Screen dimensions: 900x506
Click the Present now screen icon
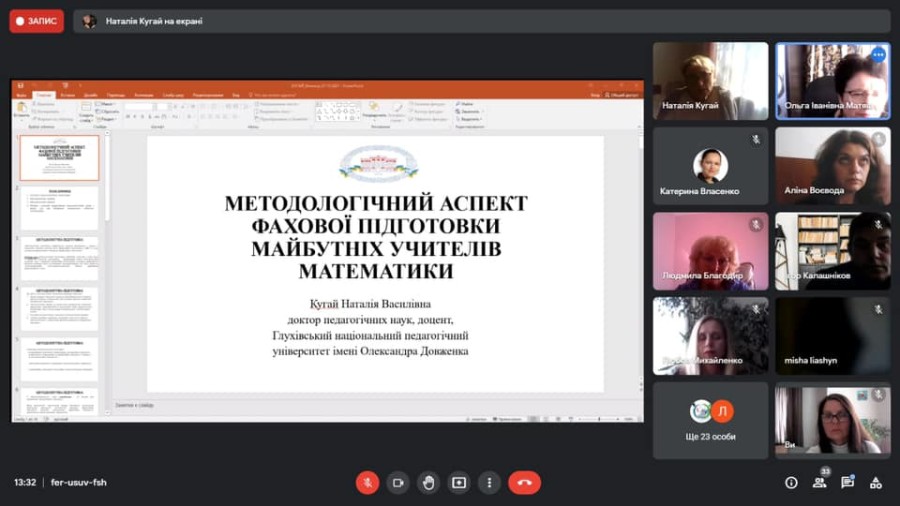[459, 482]
